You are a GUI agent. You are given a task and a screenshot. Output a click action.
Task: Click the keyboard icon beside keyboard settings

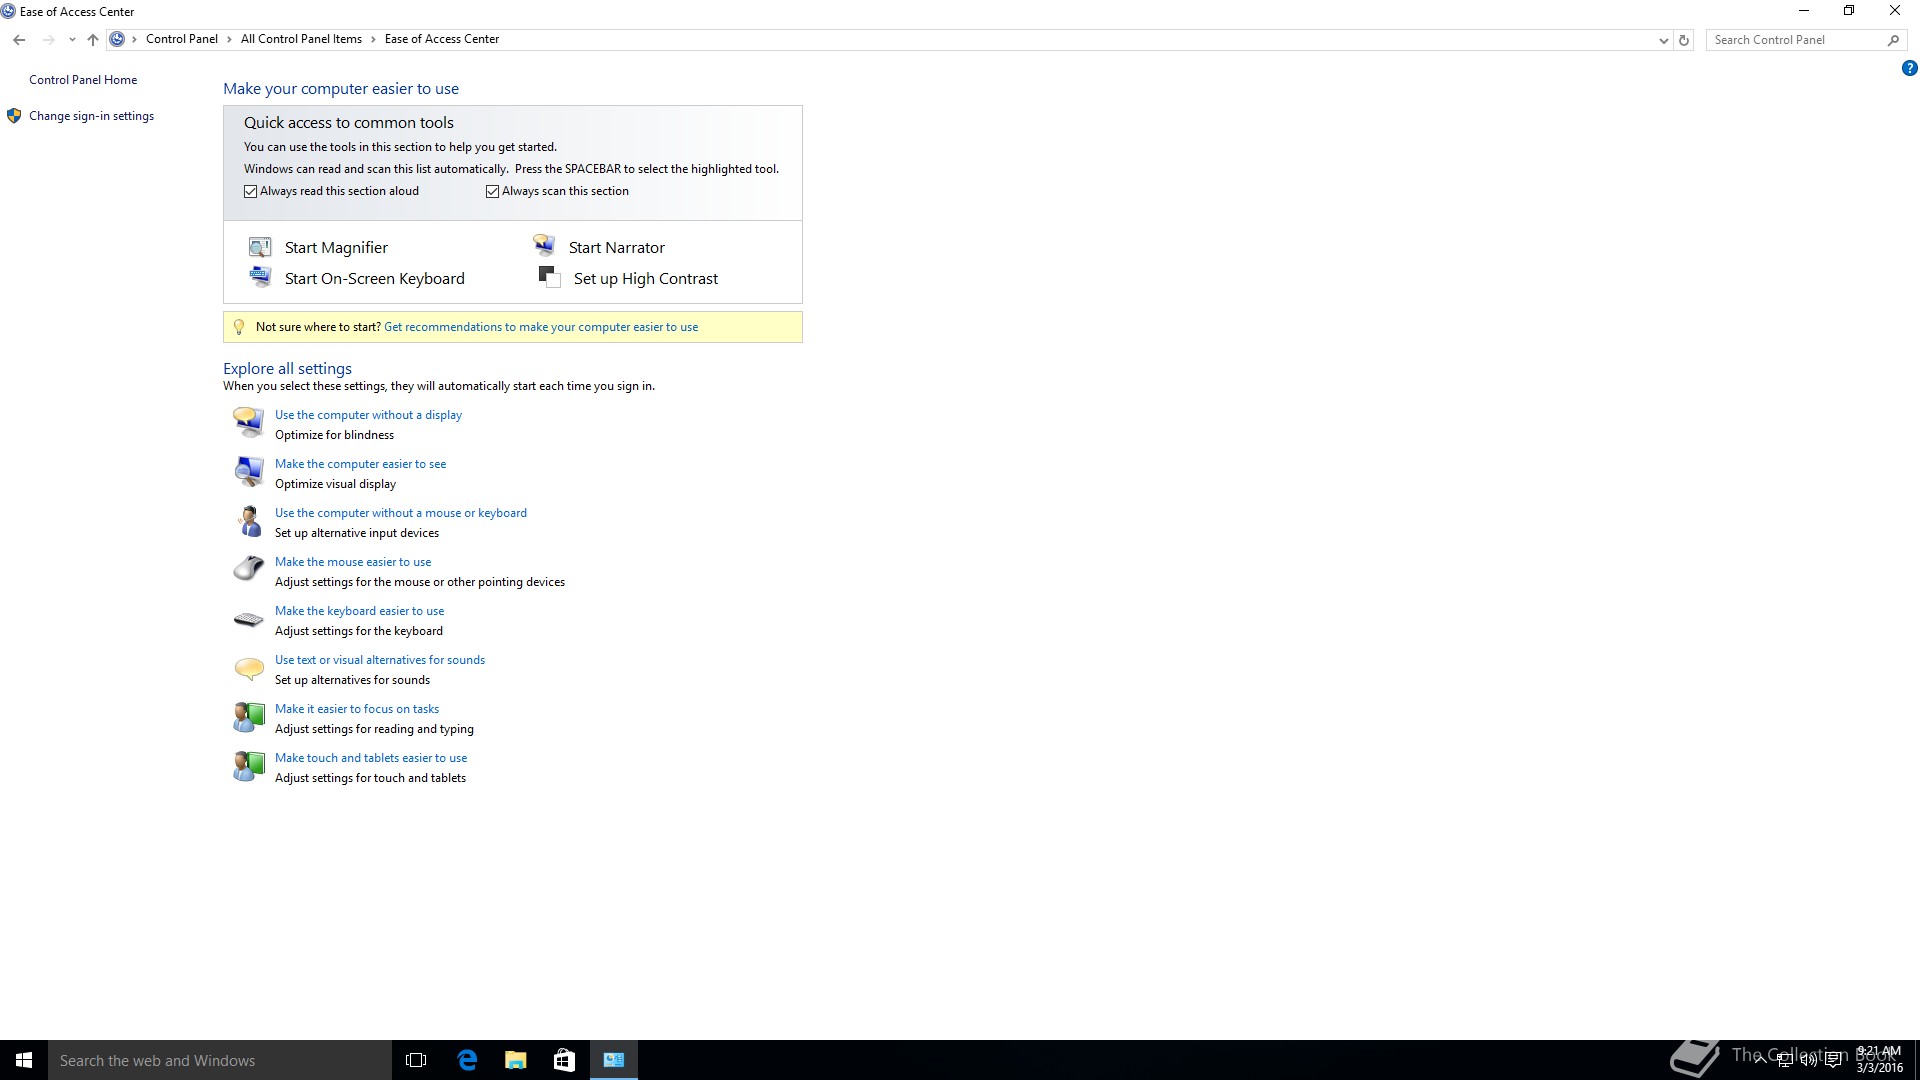coord(248,620)
